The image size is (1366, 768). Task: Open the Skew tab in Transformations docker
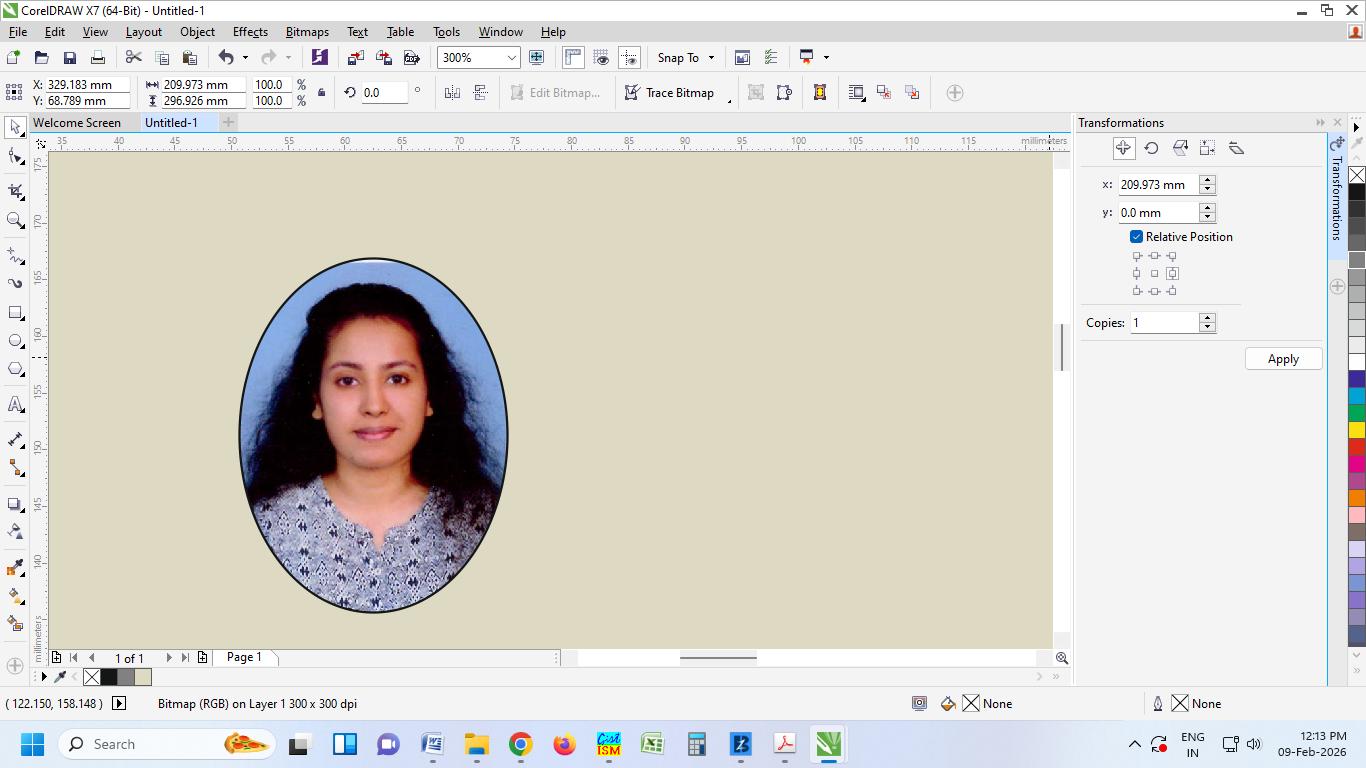(1236, 148)
